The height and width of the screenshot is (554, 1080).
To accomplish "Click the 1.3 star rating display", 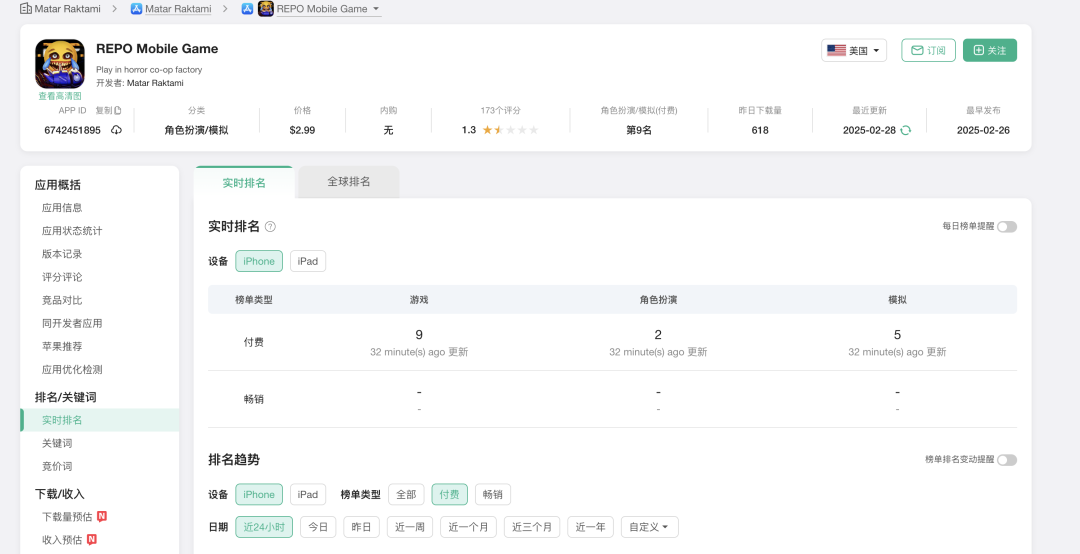I will point(500,130).
